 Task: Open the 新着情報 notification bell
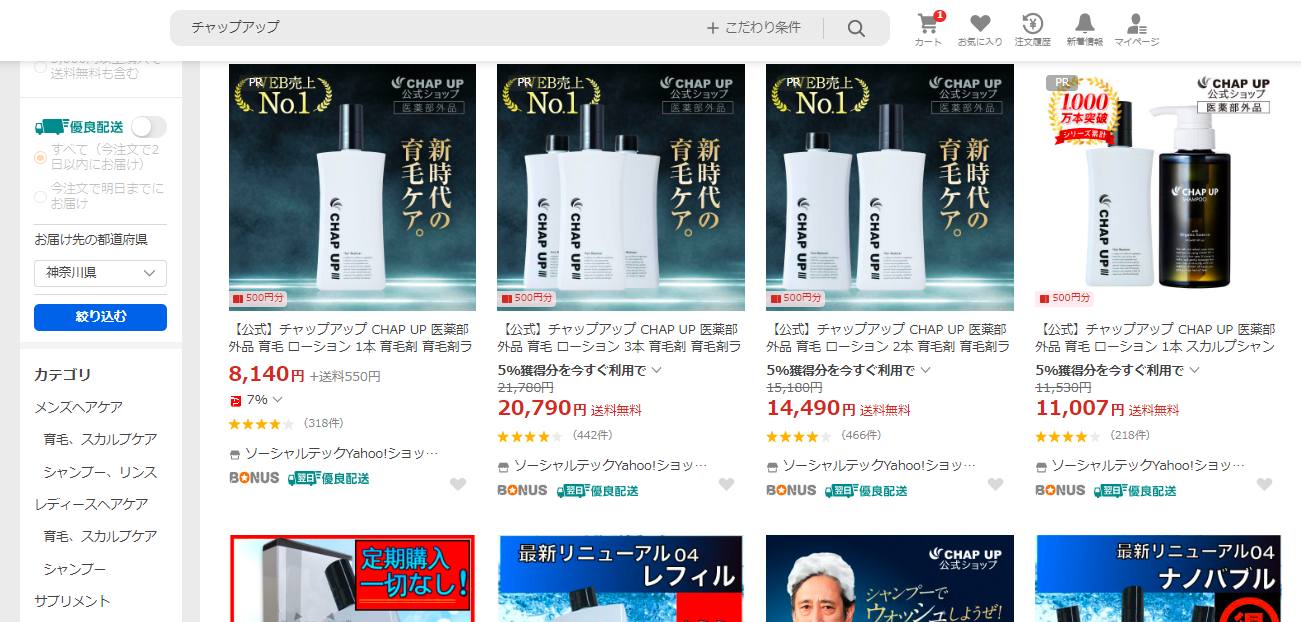pyautogui.click(x=1084, y=24)
